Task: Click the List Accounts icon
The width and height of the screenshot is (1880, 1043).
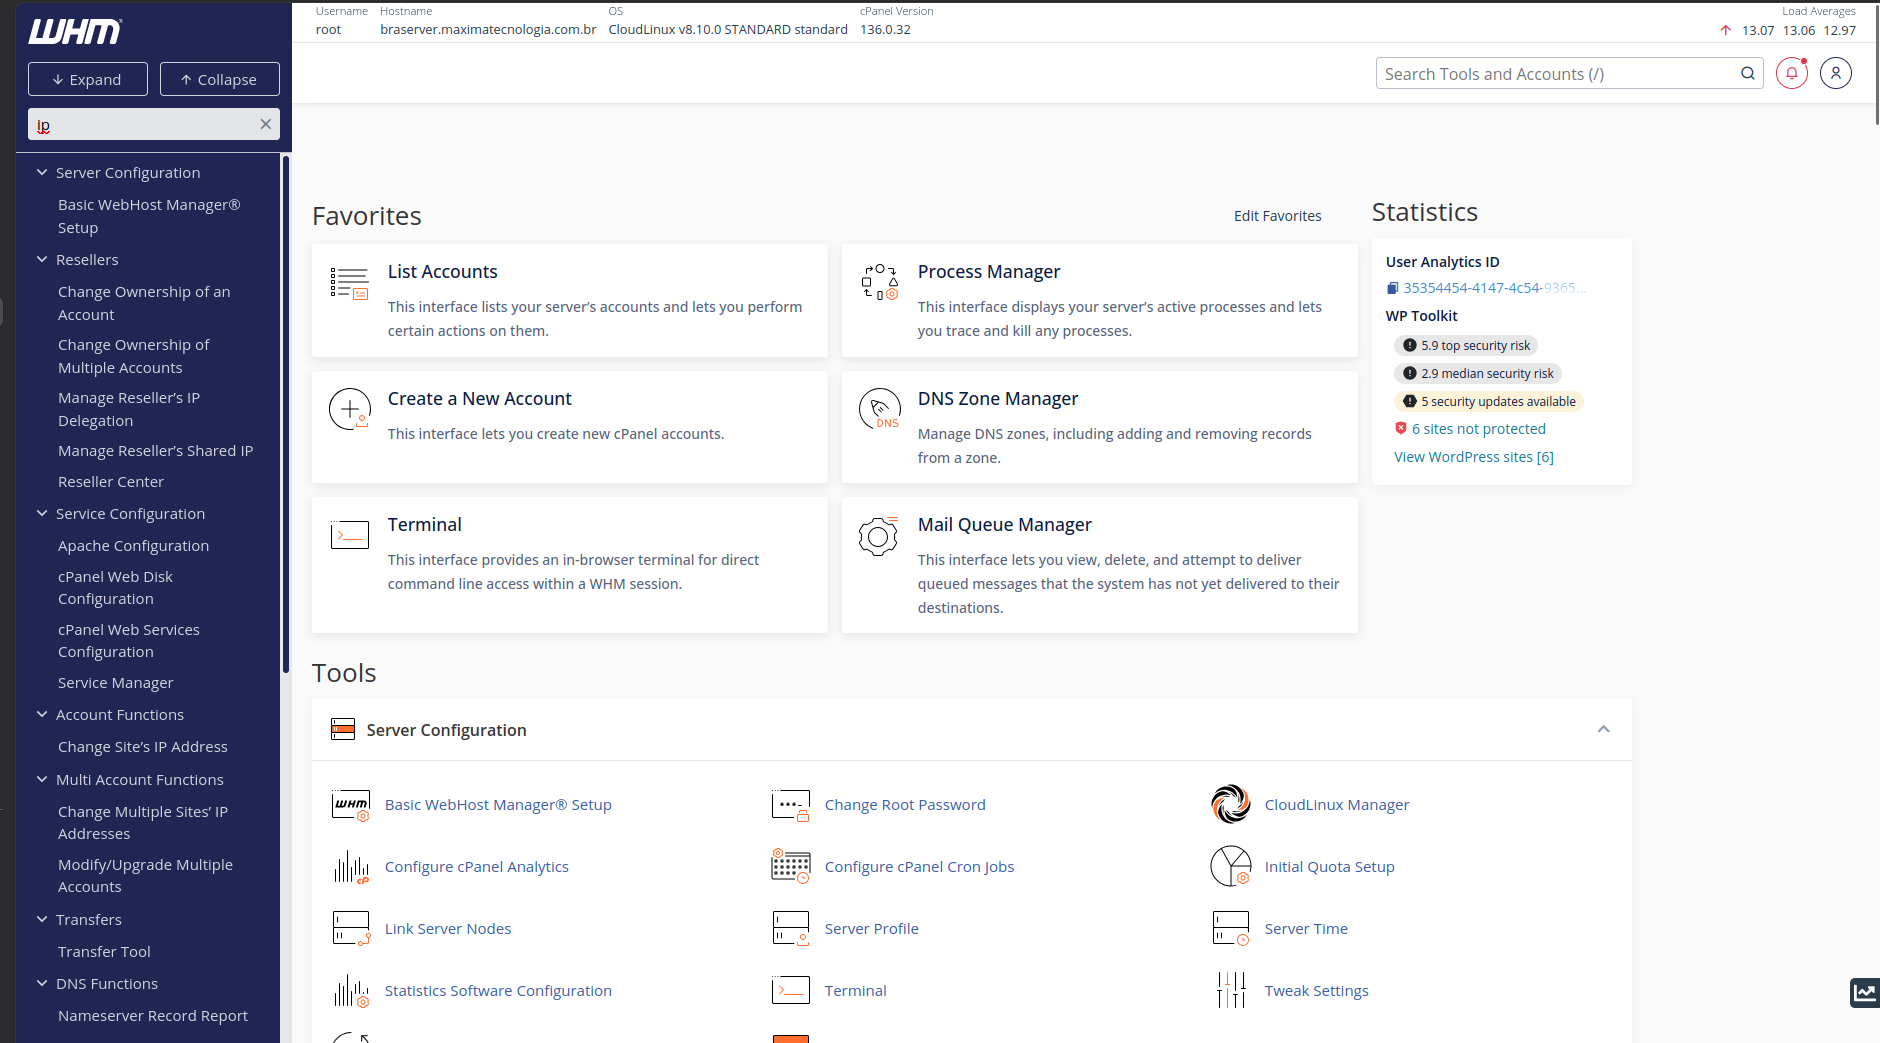Action: [349, 284]
